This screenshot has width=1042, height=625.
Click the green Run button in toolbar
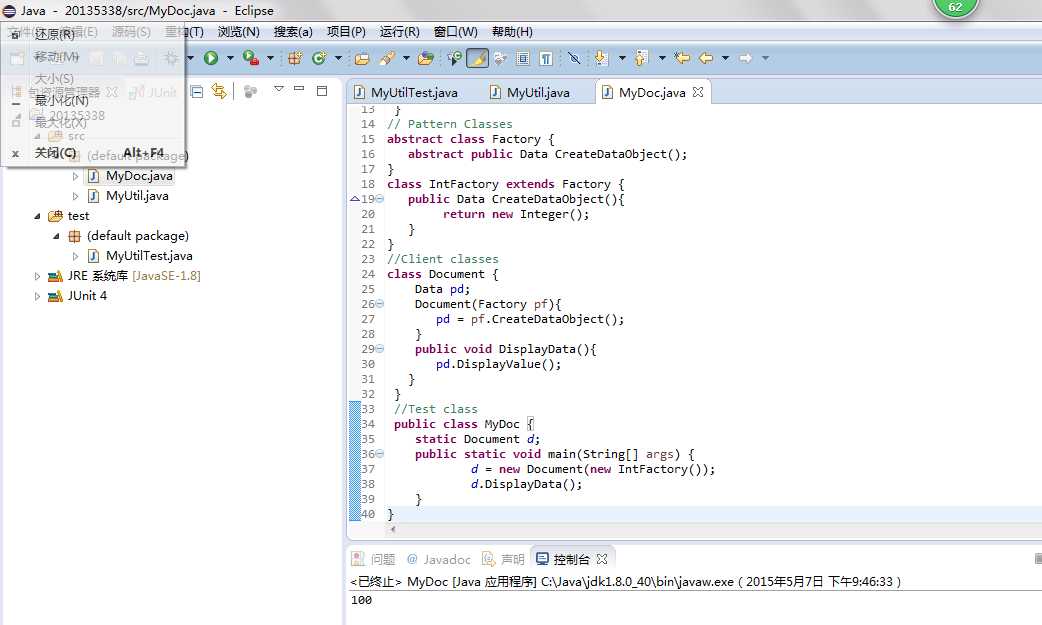[211, 59]
